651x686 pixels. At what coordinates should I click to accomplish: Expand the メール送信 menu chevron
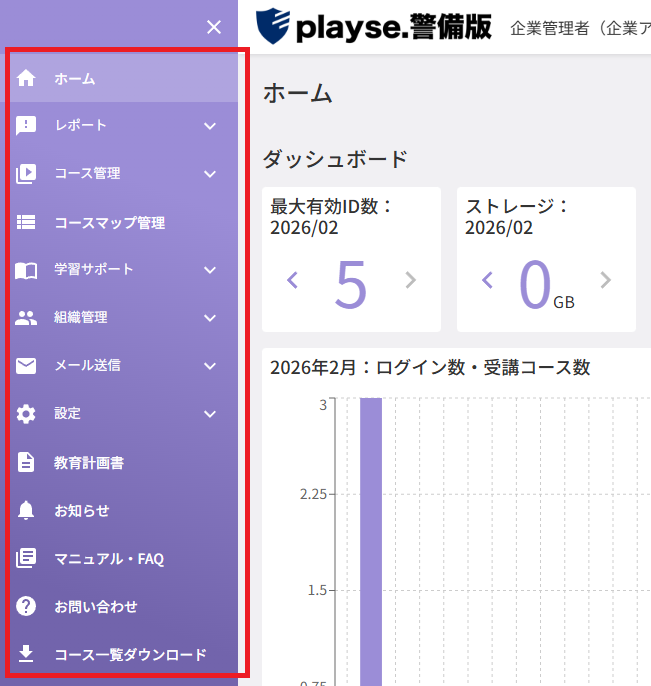pos(210,366)
